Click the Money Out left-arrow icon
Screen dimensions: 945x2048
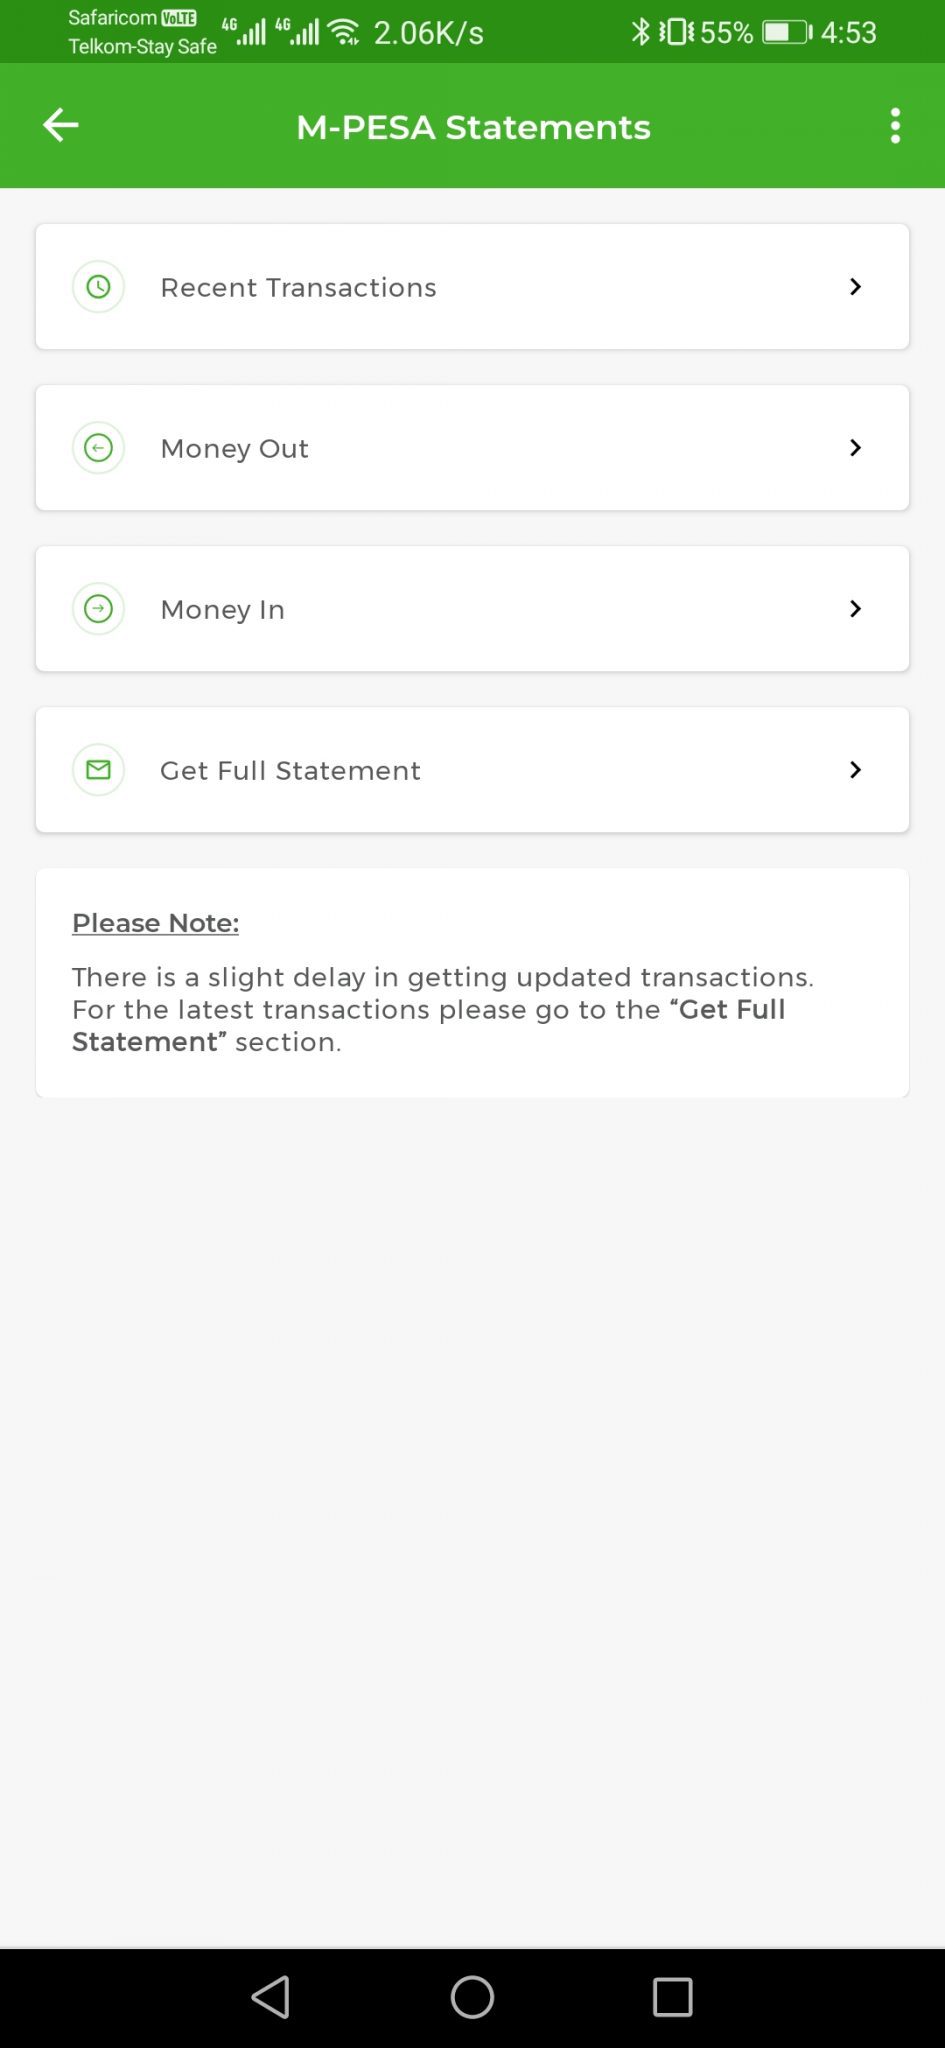(x=98, y=448)
